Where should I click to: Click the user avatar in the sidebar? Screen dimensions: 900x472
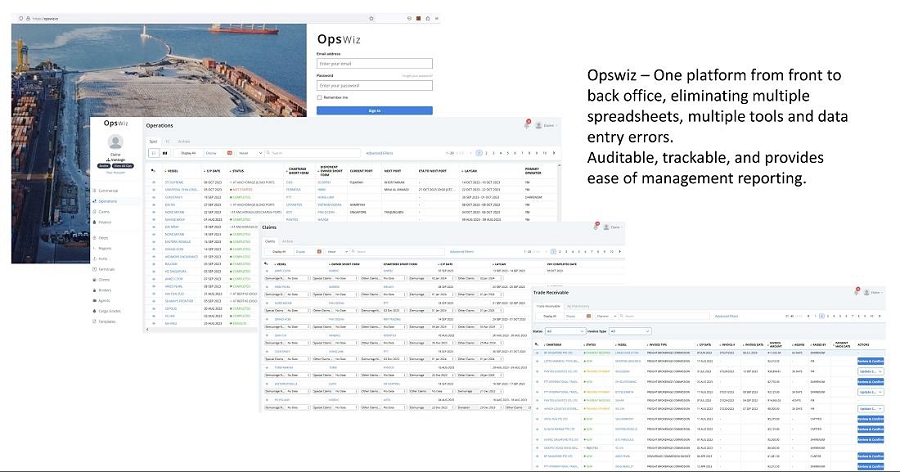click(x=115, y=142)
